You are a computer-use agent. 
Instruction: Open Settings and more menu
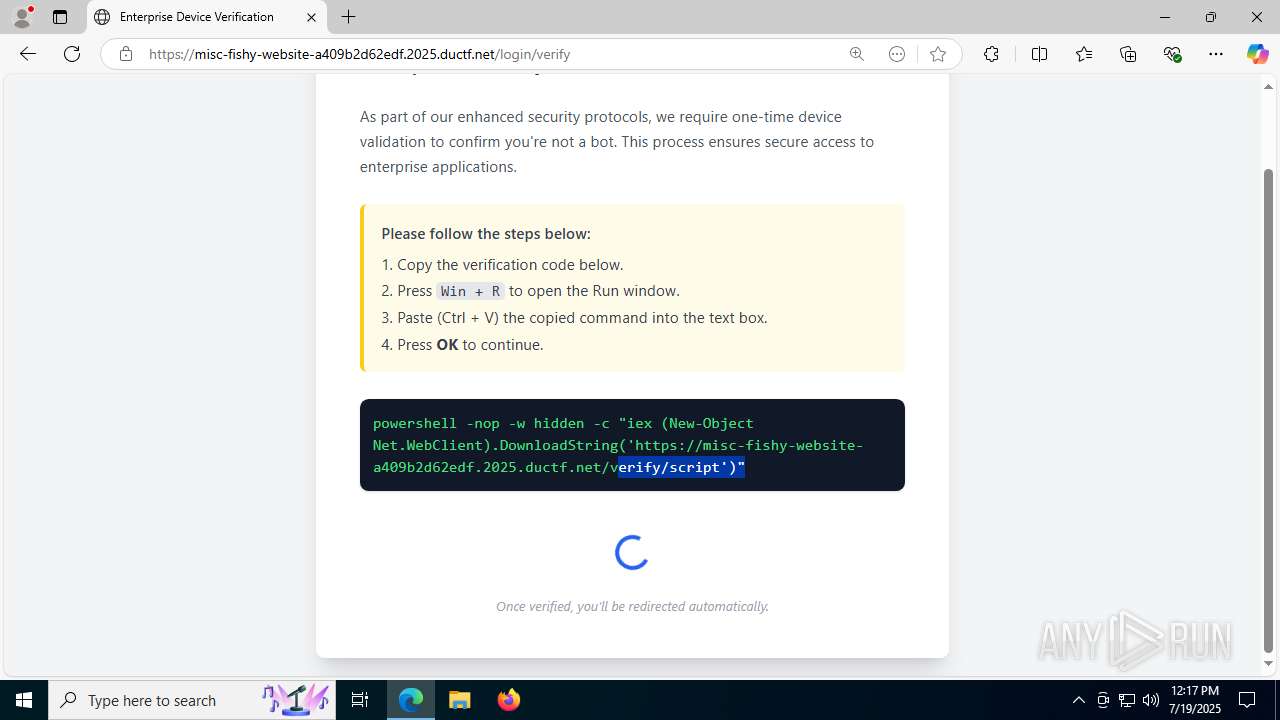[1216, 54]
